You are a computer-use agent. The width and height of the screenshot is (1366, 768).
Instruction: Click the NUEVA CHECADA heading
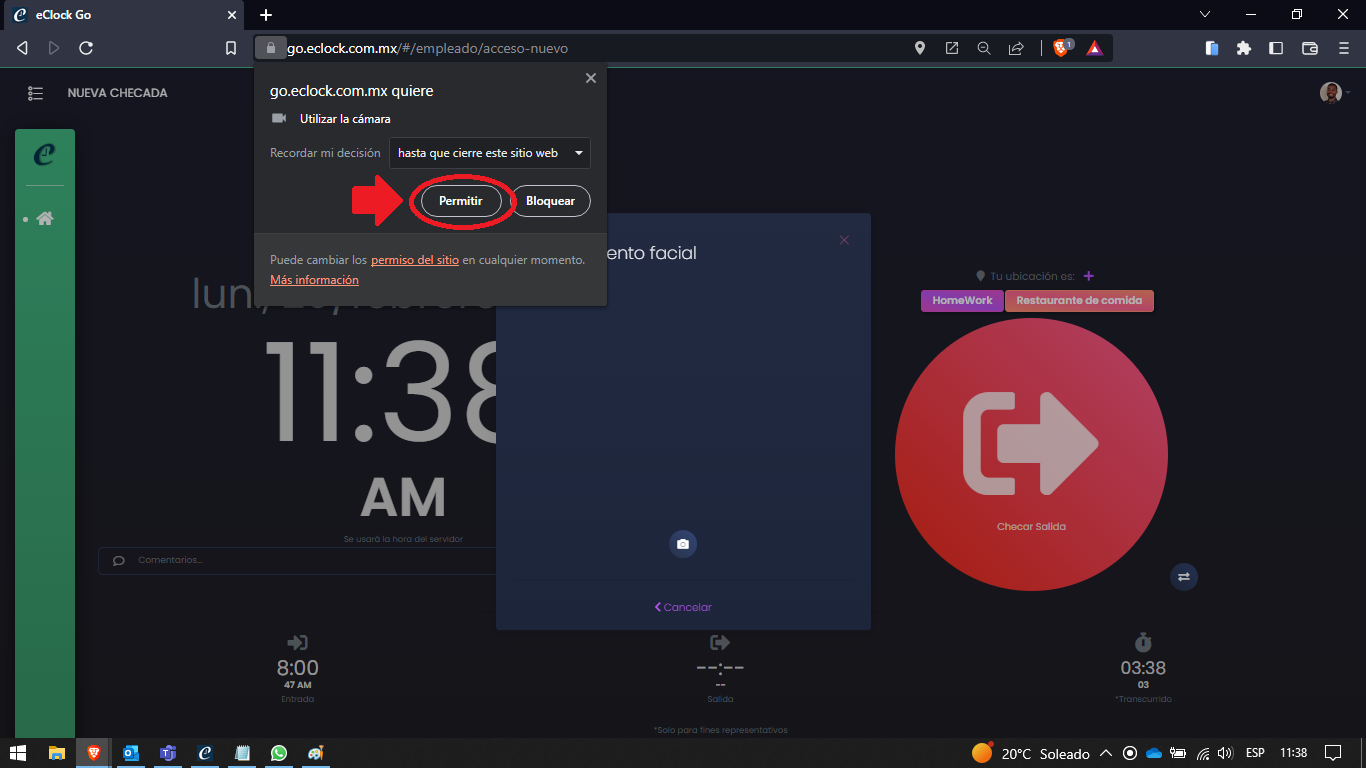click(x=117, y=93)
